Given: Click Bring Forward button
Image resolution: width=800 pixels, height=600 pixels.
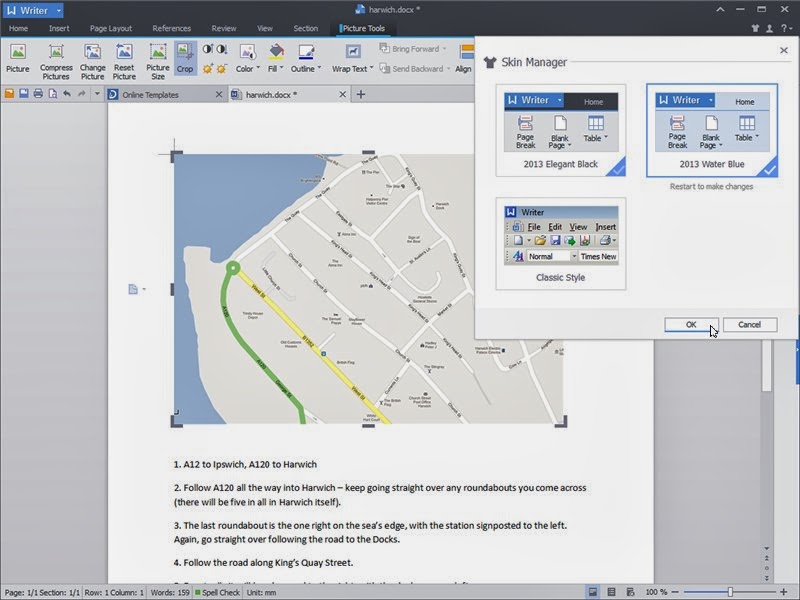Looking at the screenshot, I should coord(413,49).
